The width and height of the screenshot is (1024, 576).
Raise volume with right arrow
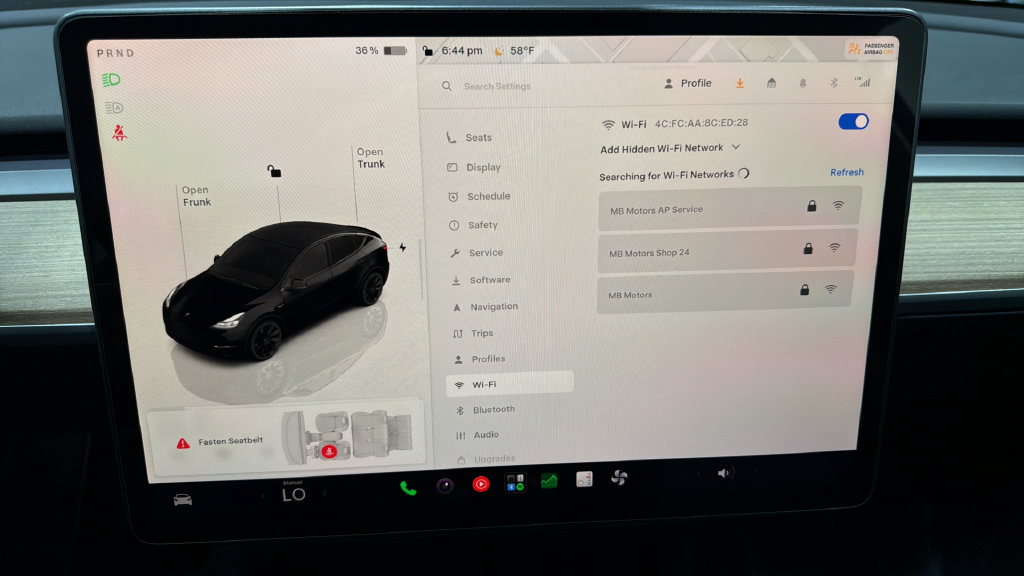click(756, 472)
